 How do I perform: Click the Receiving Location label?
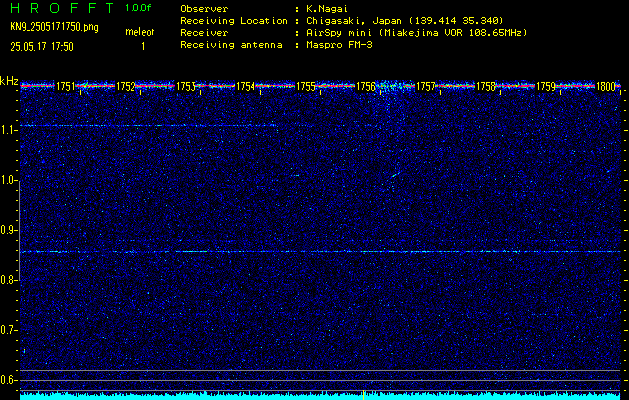(234, 20)
